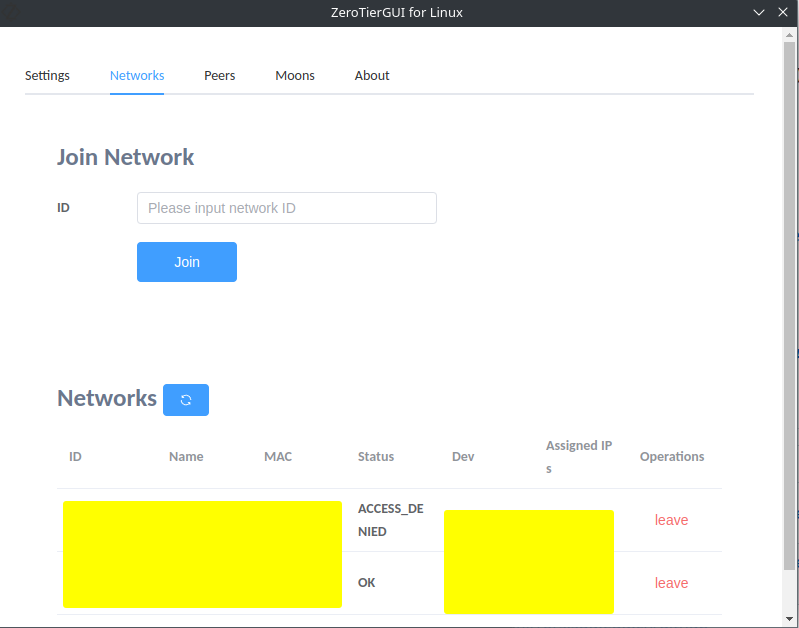Click the MAC column header
This screenshot has height=628, width=799.
(278, 456)
